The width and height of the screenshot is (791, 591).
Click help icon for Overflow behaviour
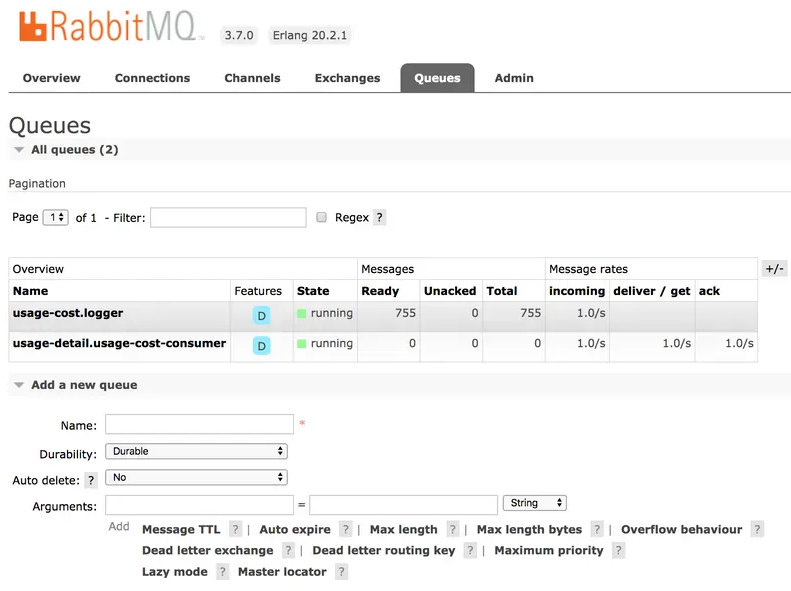tap(757, 530)
